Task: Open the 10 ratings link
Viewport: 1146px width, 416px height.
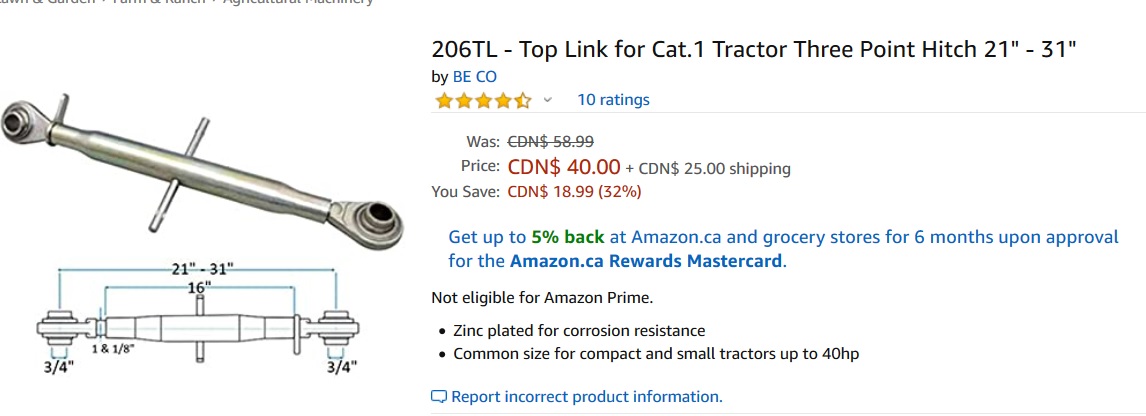Action: [x=613, y=100]
